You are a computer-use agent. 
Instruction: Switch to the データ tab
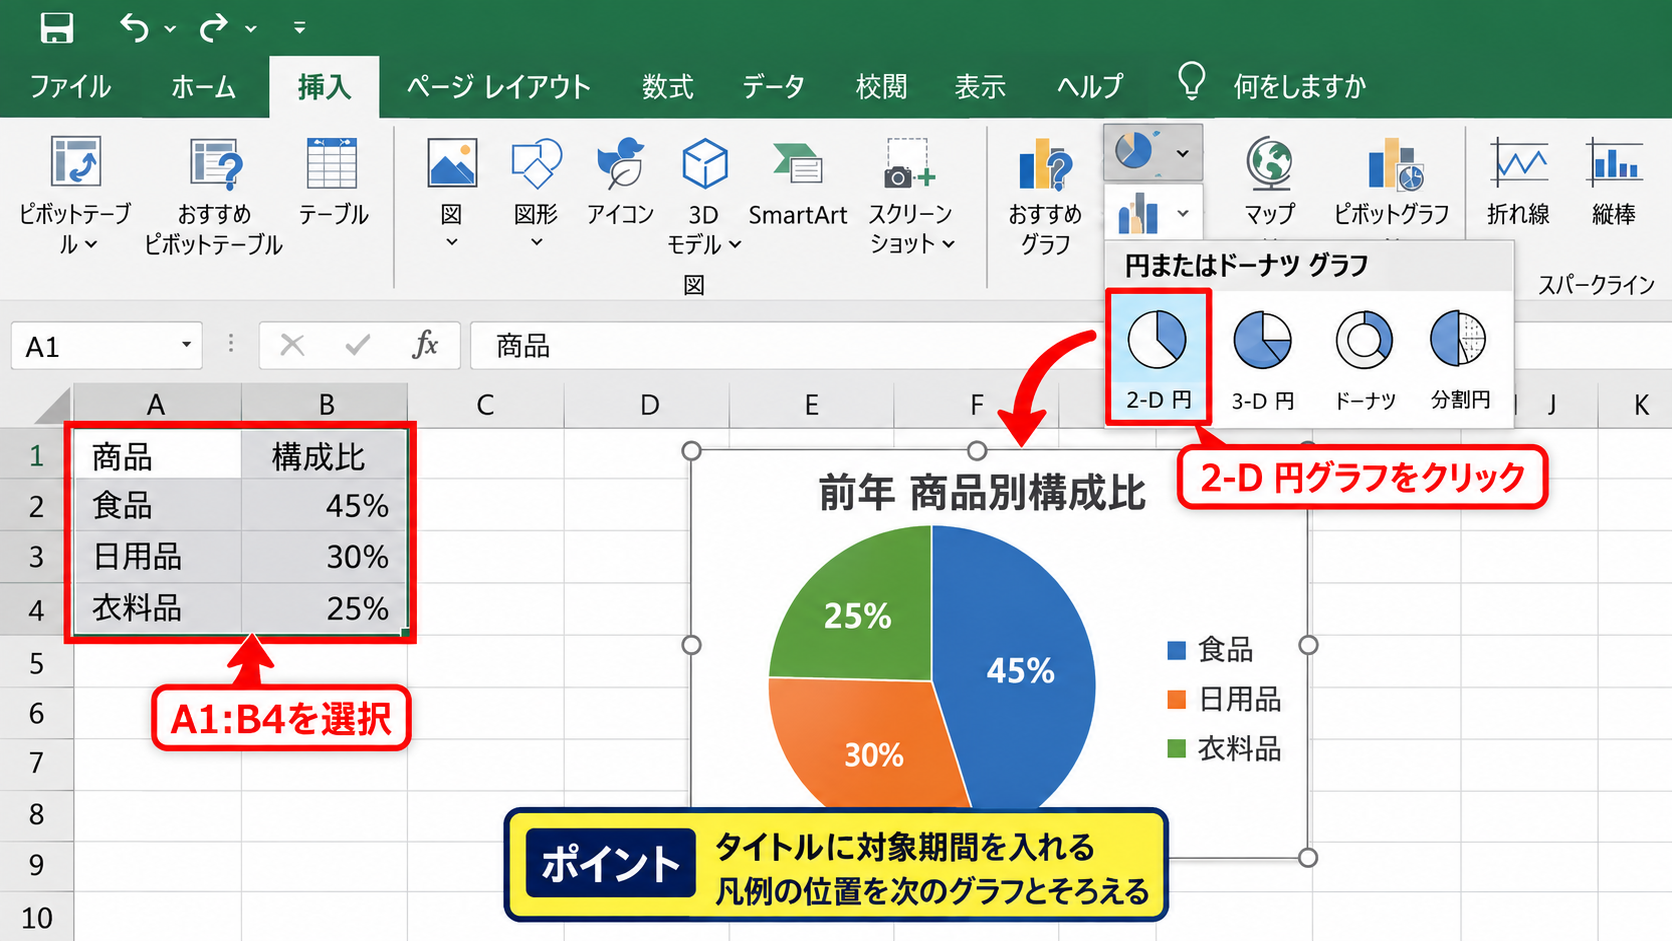[773, 87]
